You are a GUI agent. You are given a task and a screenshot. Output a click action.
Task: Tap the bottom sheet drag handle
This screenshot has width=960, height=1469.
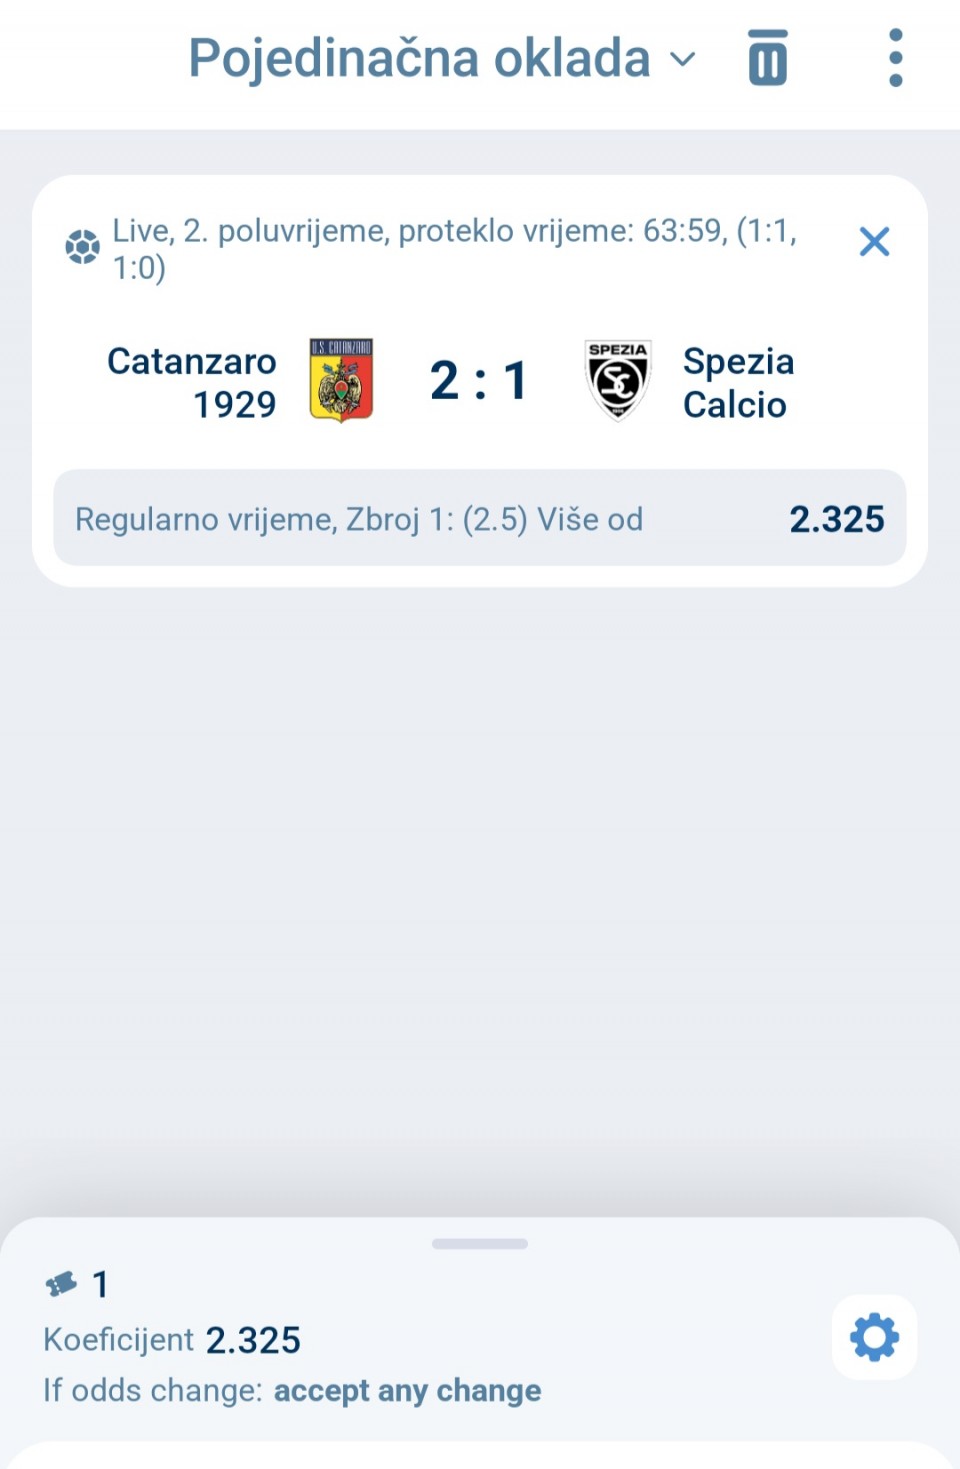click(480, 1244)
